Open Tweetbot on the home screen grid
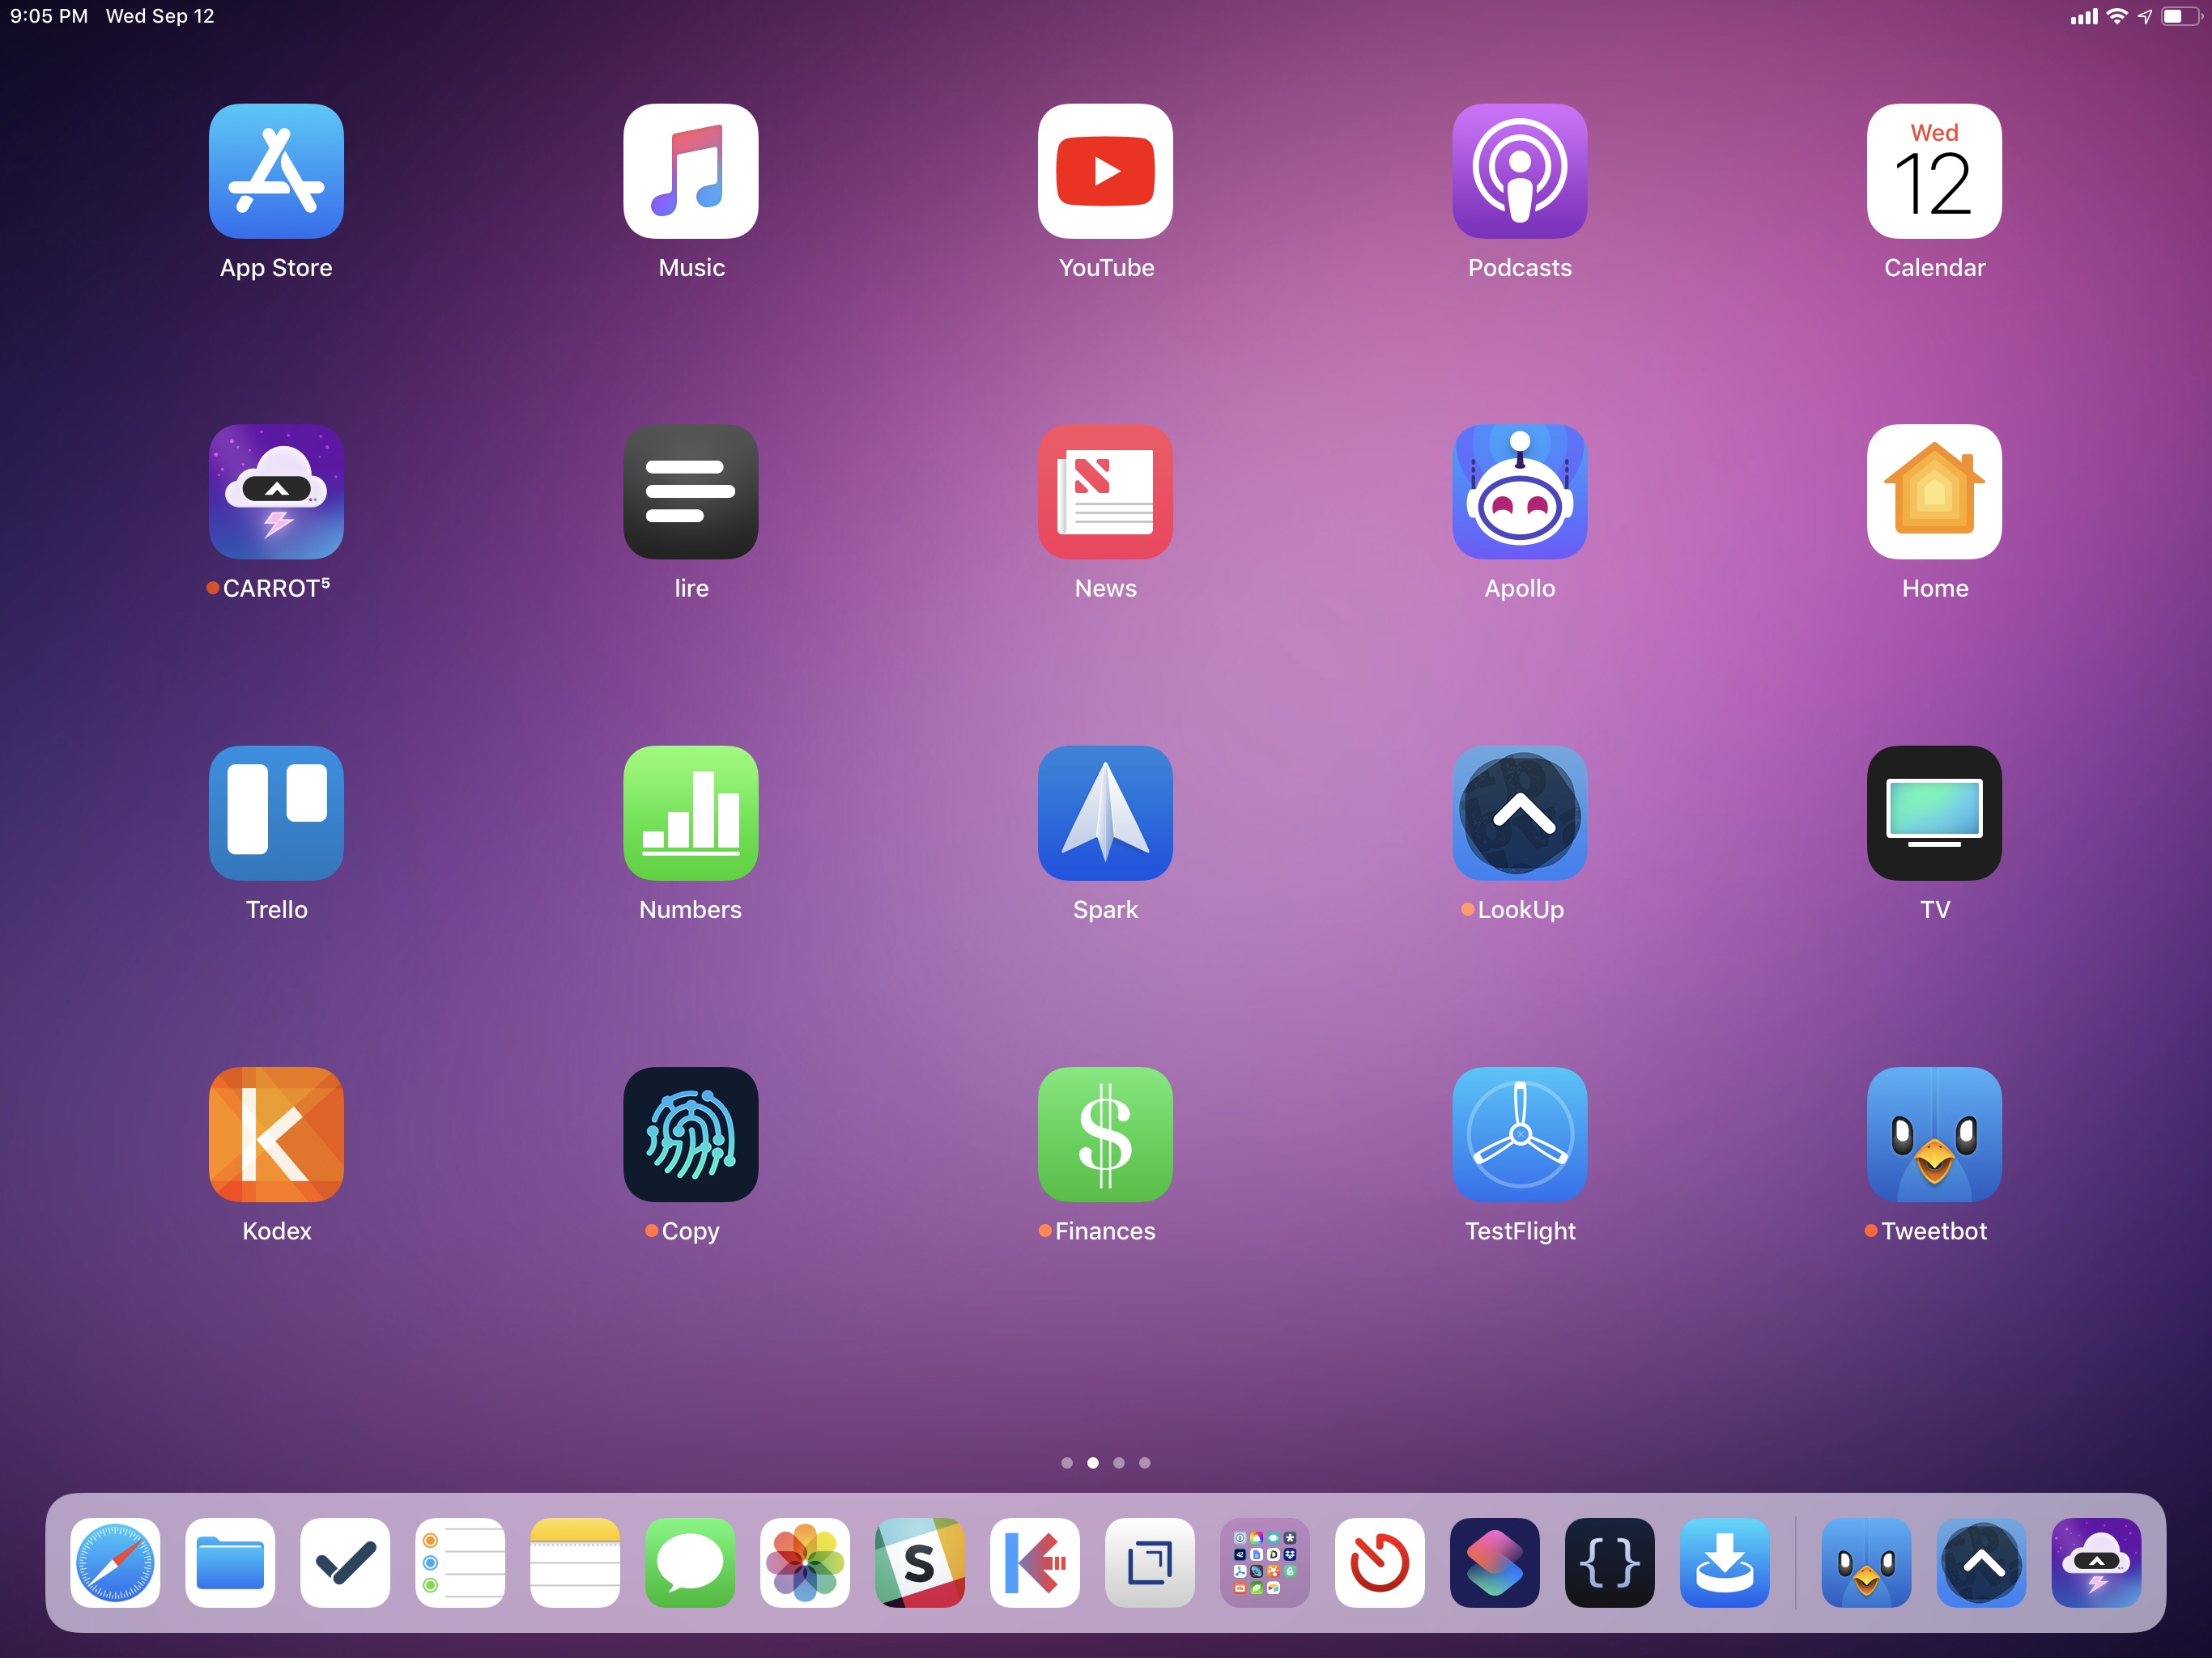Screen dimensions: 2212x1658 pos(1934,1134)
